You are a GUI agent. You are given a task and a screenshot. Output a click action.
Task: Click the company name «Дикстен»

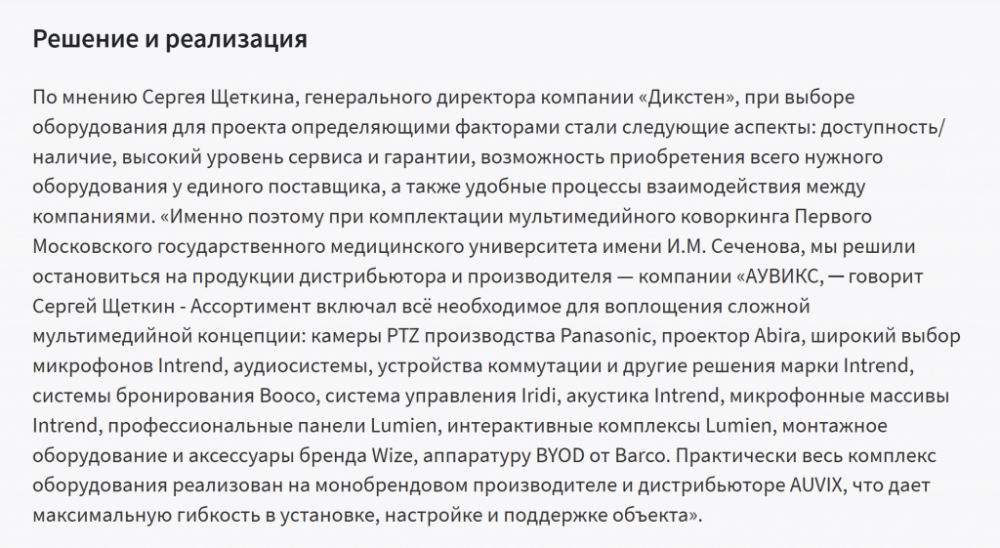click(x=688, y=98)
